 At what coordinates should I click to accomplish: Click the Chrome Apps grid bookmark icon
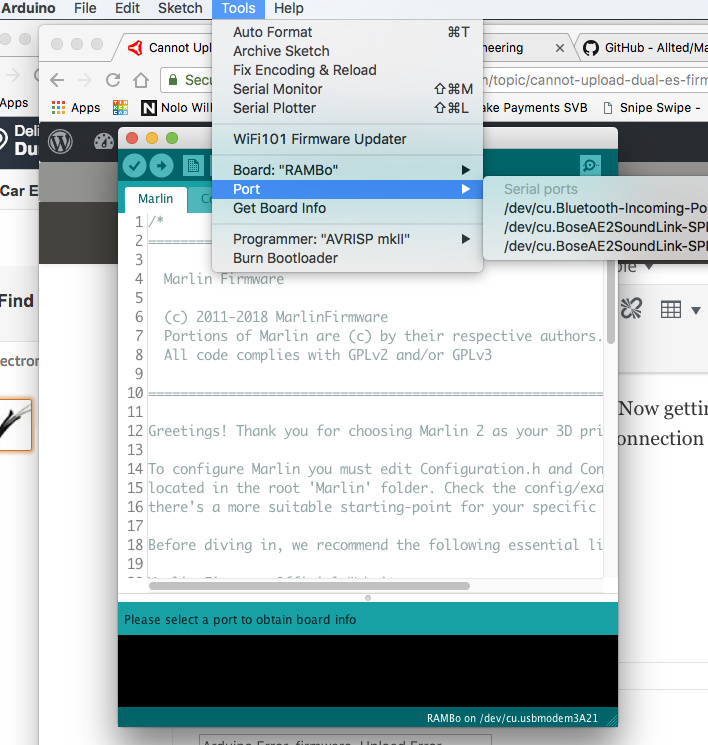coord(59,107)
